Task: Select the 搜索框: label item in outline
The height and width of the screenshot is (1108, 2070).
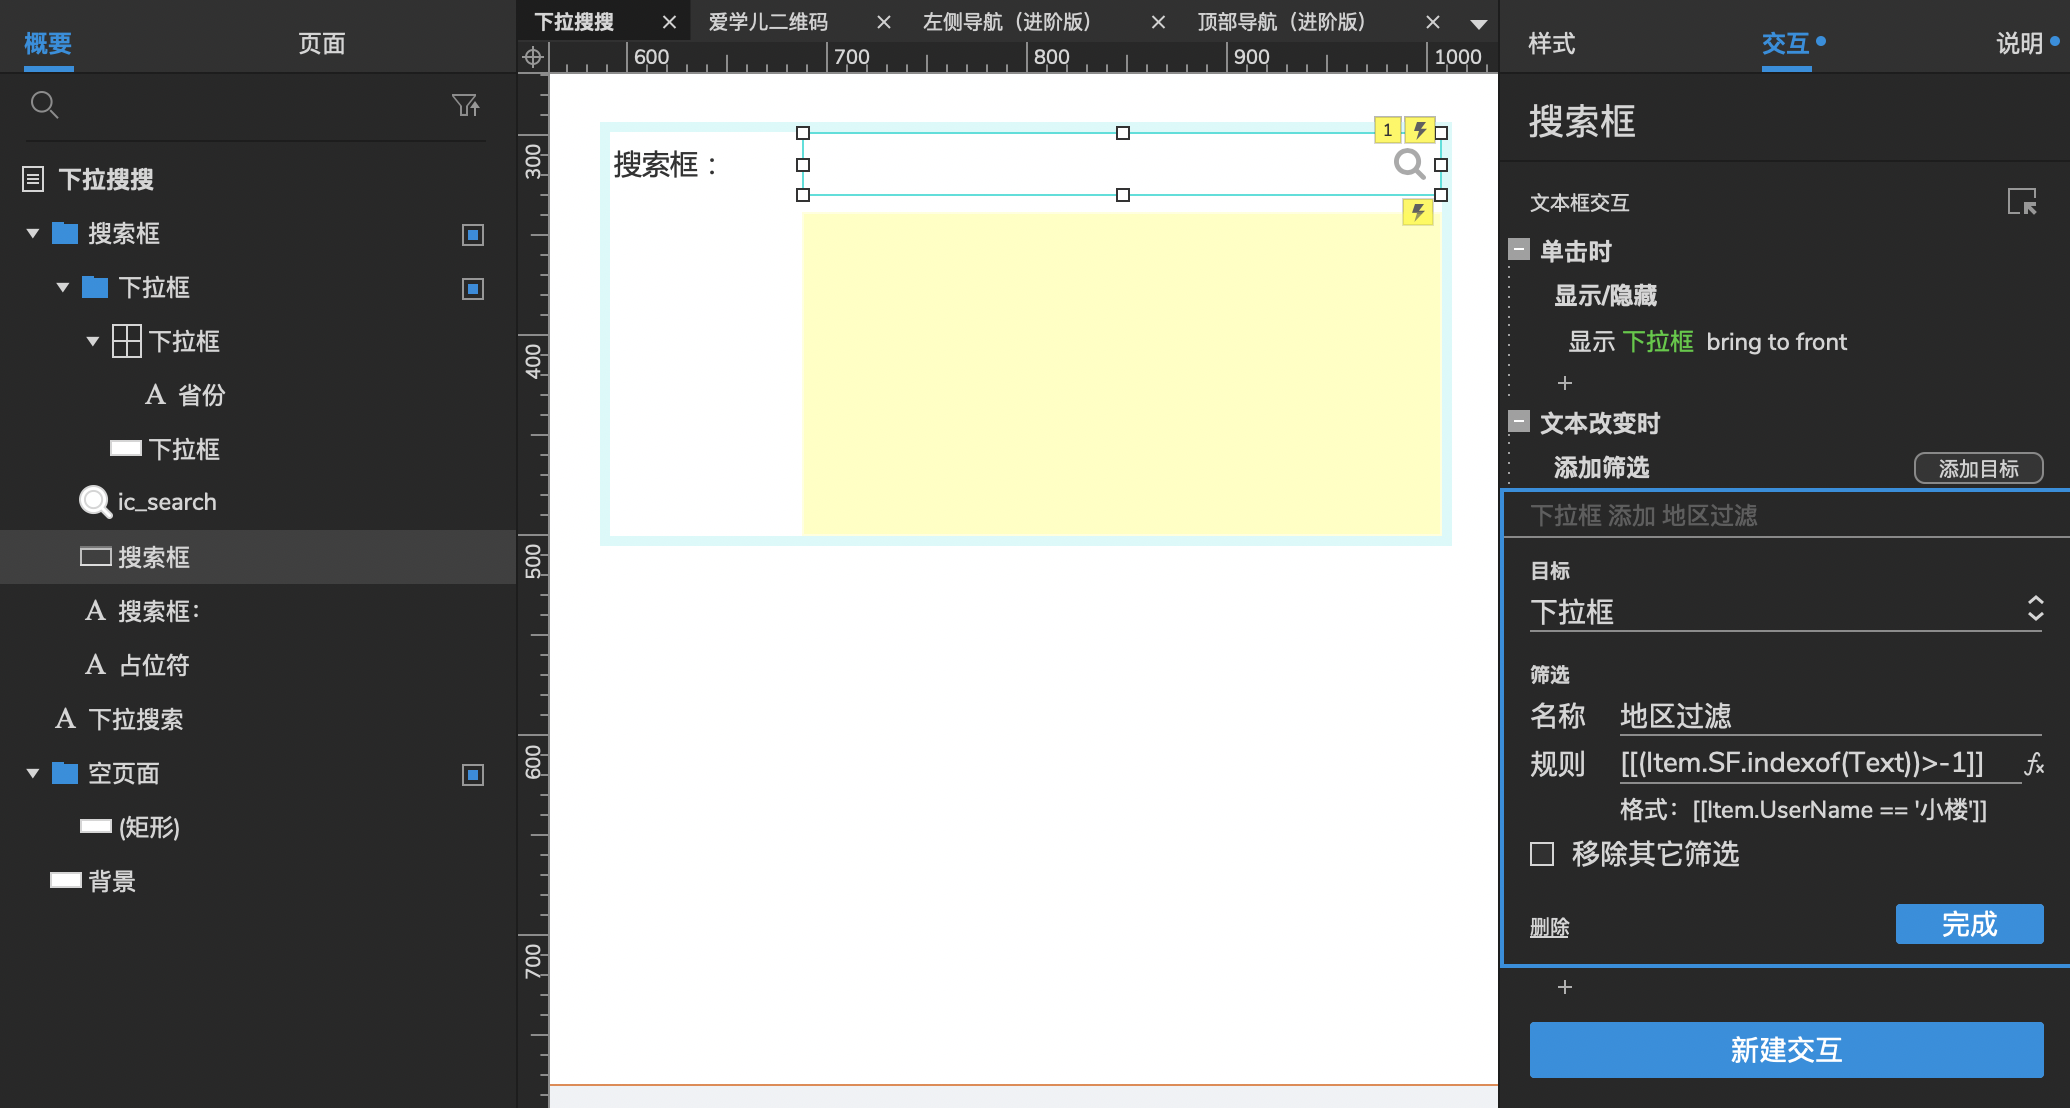Action: pos(159,611)
